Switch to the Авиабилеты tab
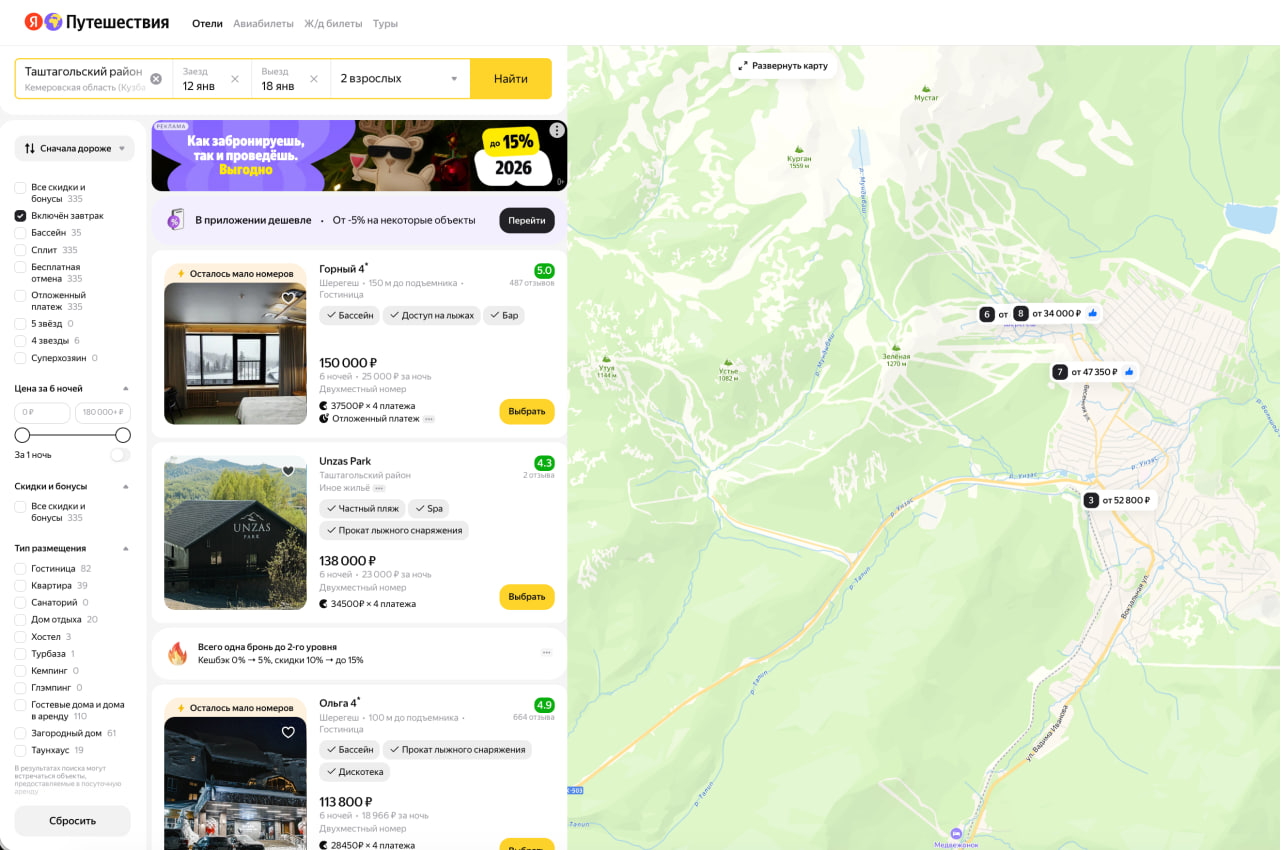The width and height of the screenshot is (1280, 850). [263, 23]
